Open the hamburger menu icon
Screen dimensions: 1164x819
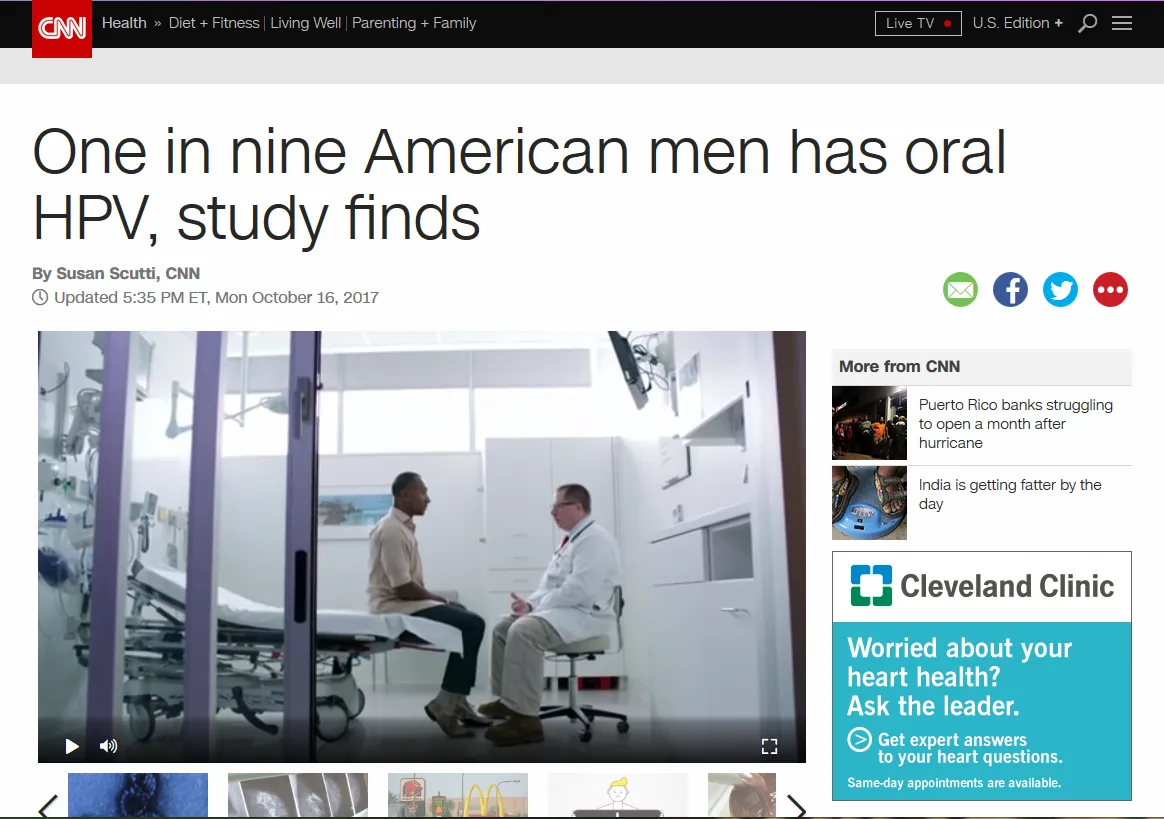coord(1122,23)
